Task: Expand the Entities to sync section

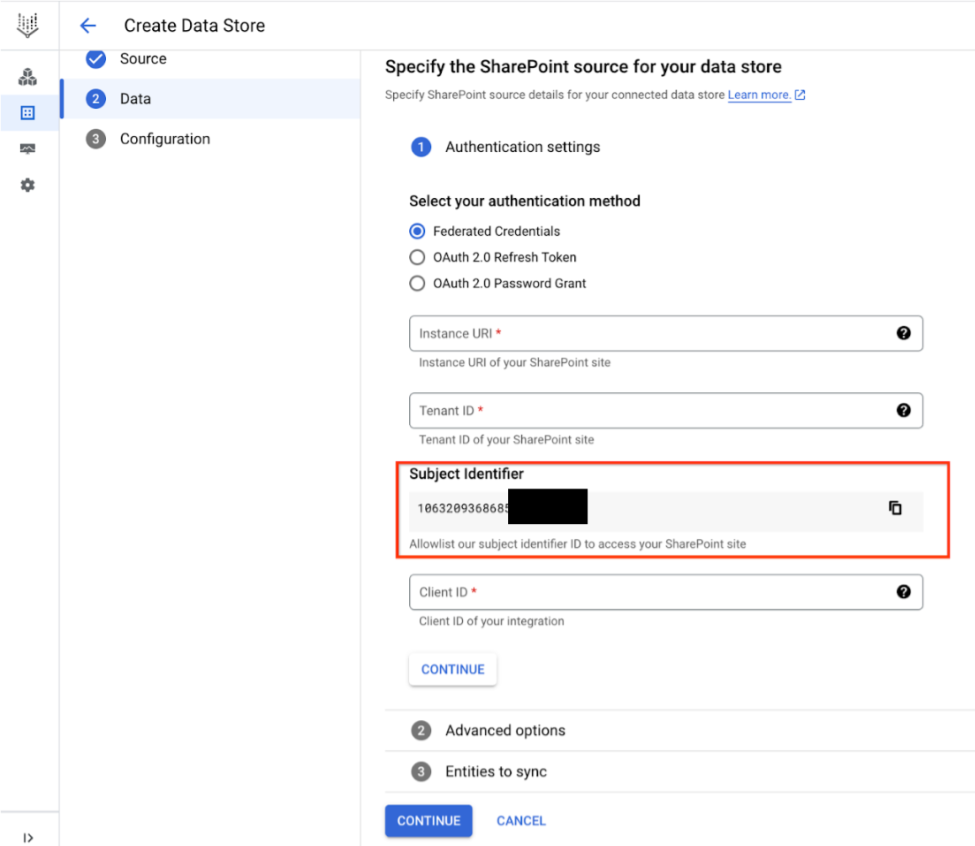Action: click(497, 771)
